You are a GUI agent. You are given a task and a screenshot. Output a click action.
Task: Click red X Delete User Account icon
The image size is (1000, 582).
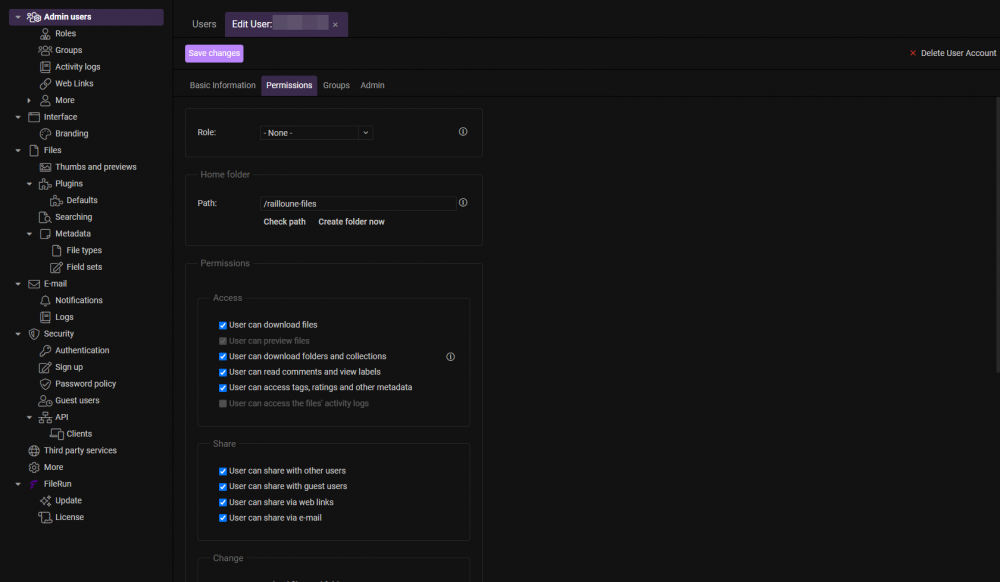(913, 53)
